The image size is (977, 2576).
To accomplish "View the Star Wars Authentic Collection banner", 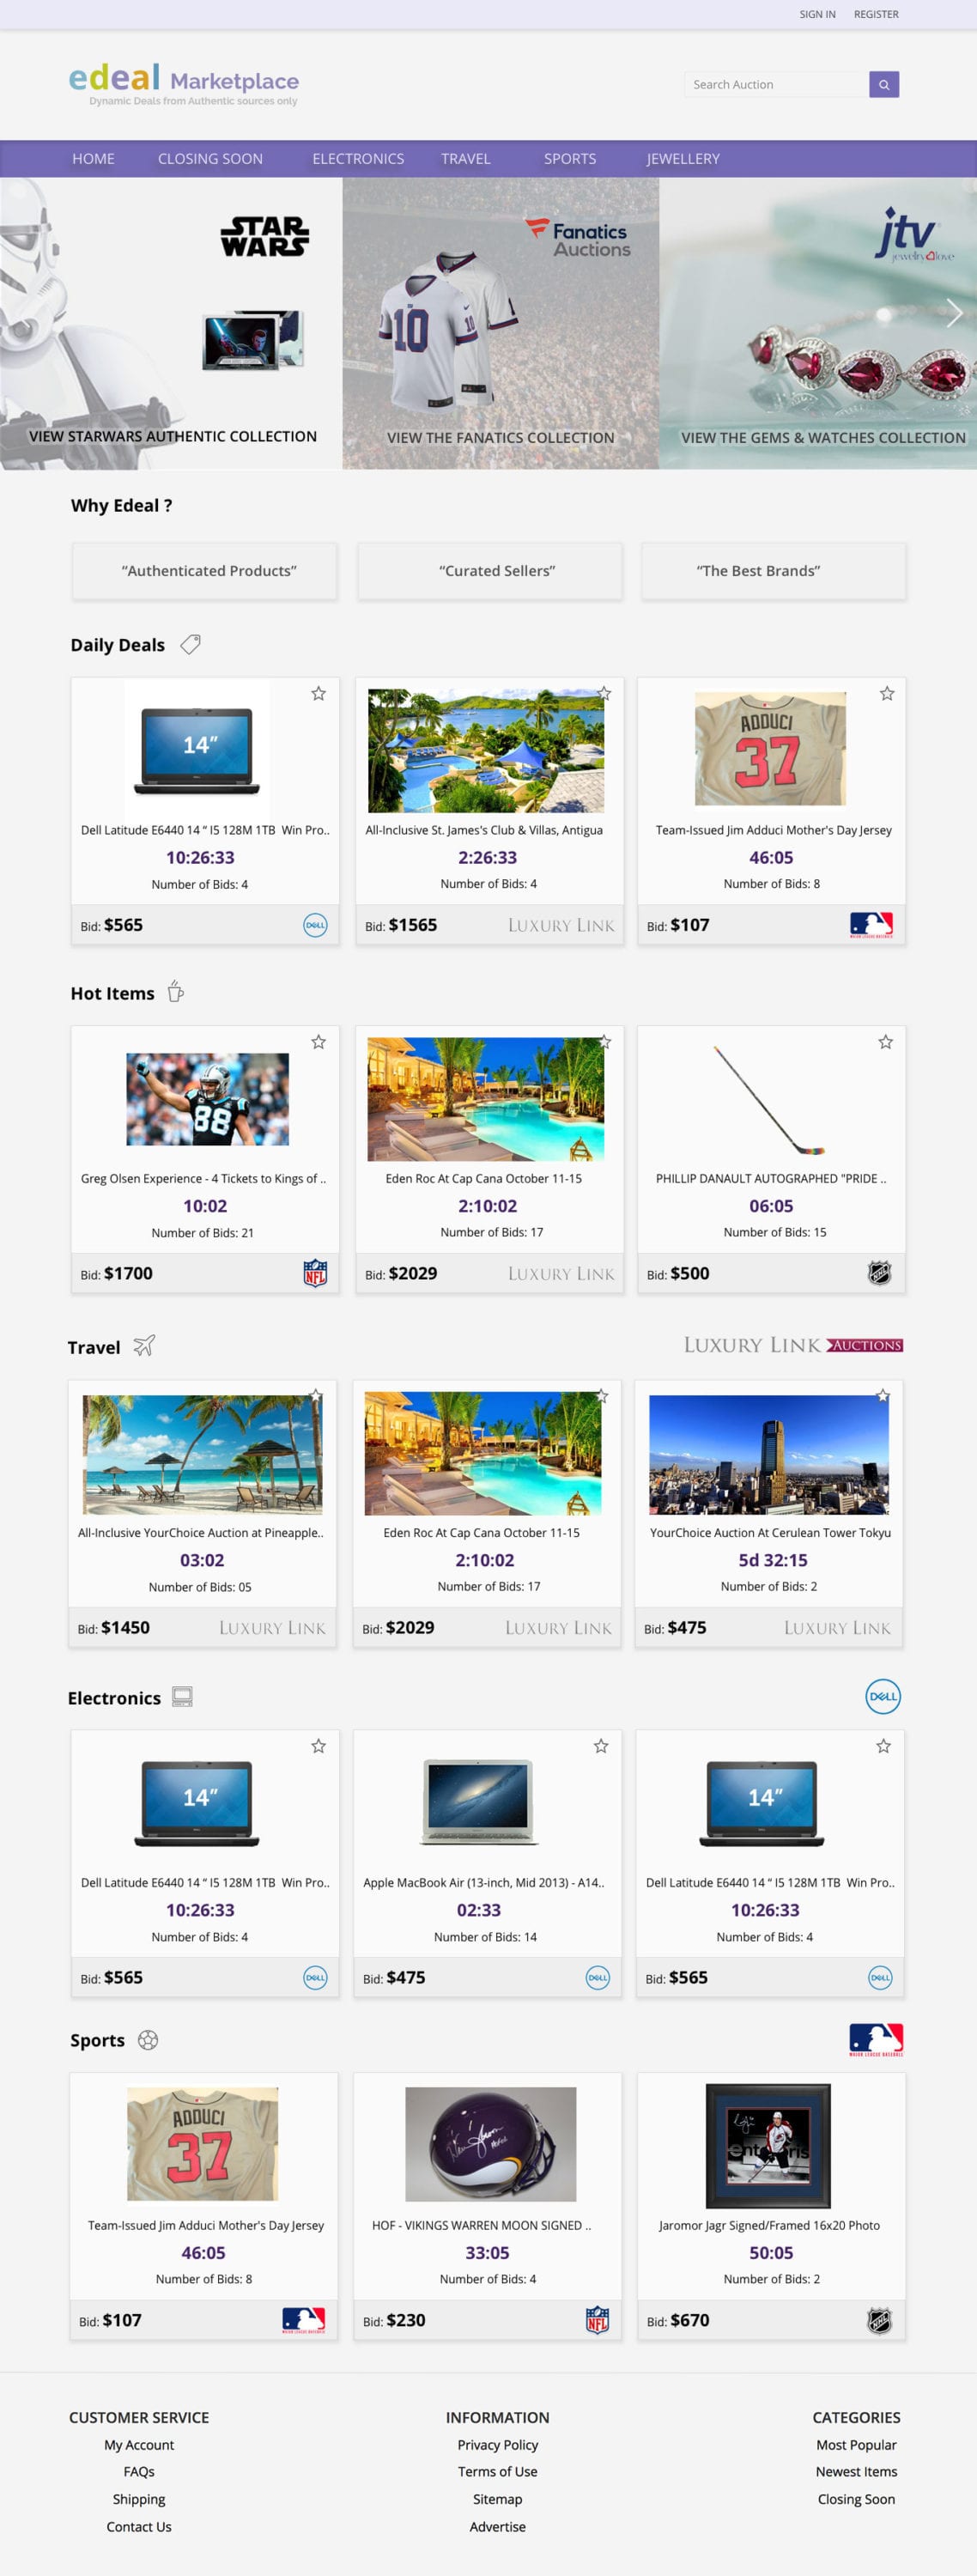I will pos(171,323).
